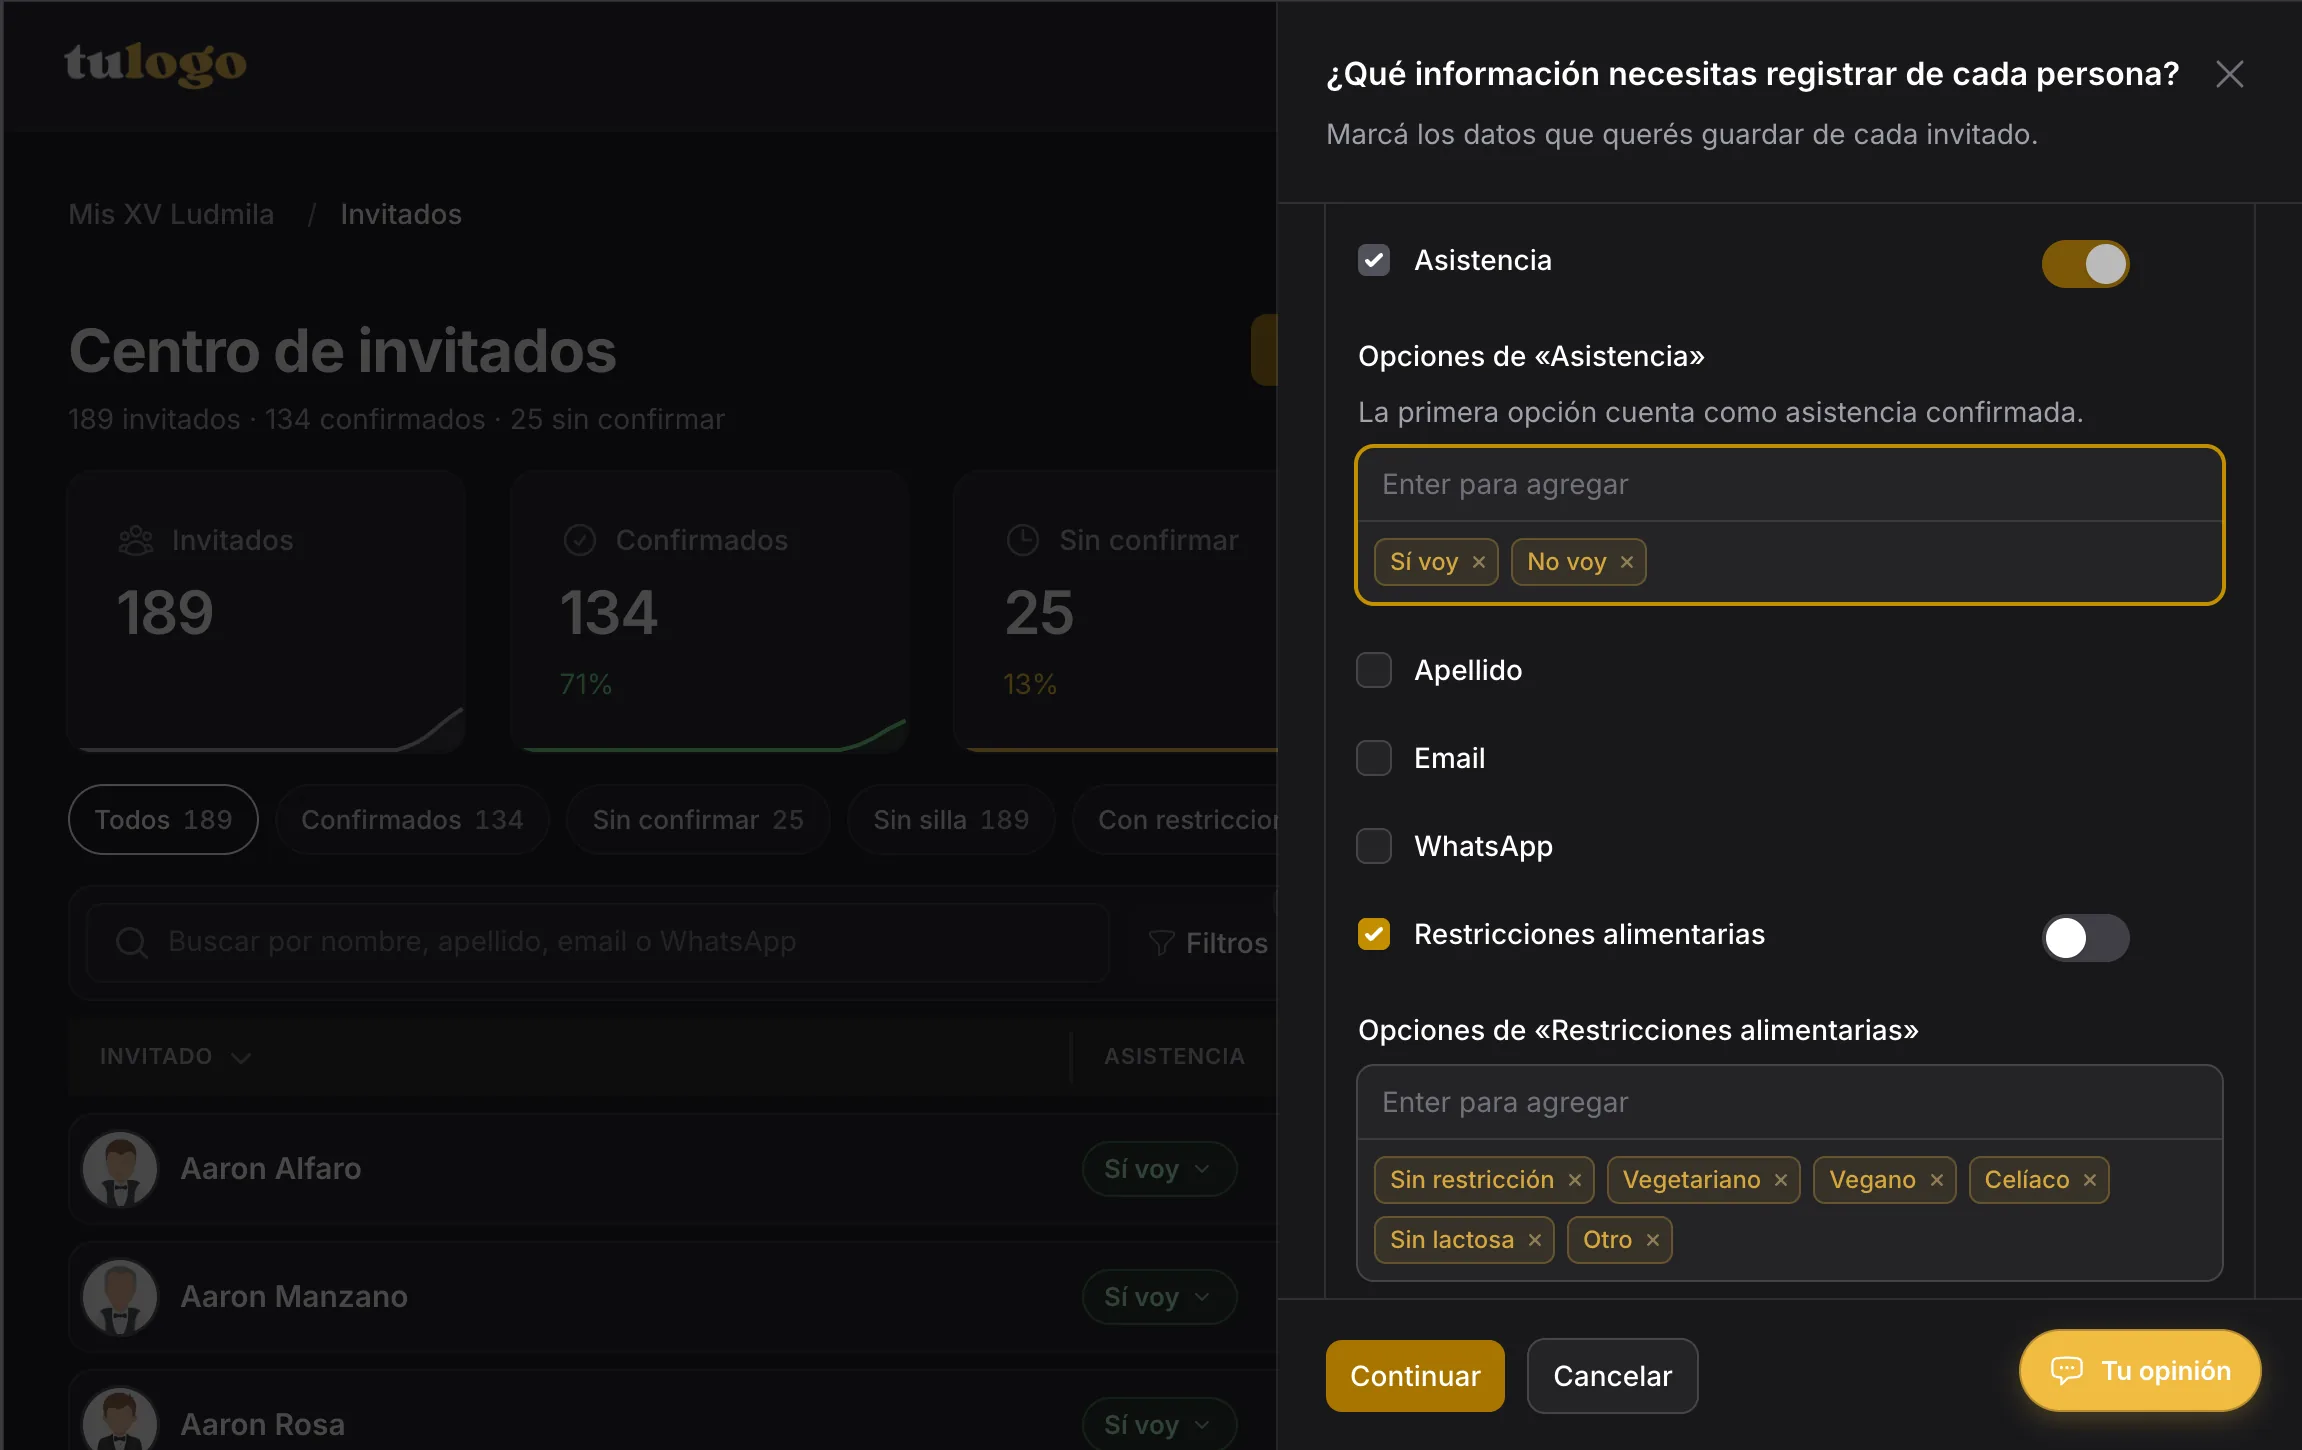
Task: Remove the 'Otro' tag
Action: click(1653, 1240)
